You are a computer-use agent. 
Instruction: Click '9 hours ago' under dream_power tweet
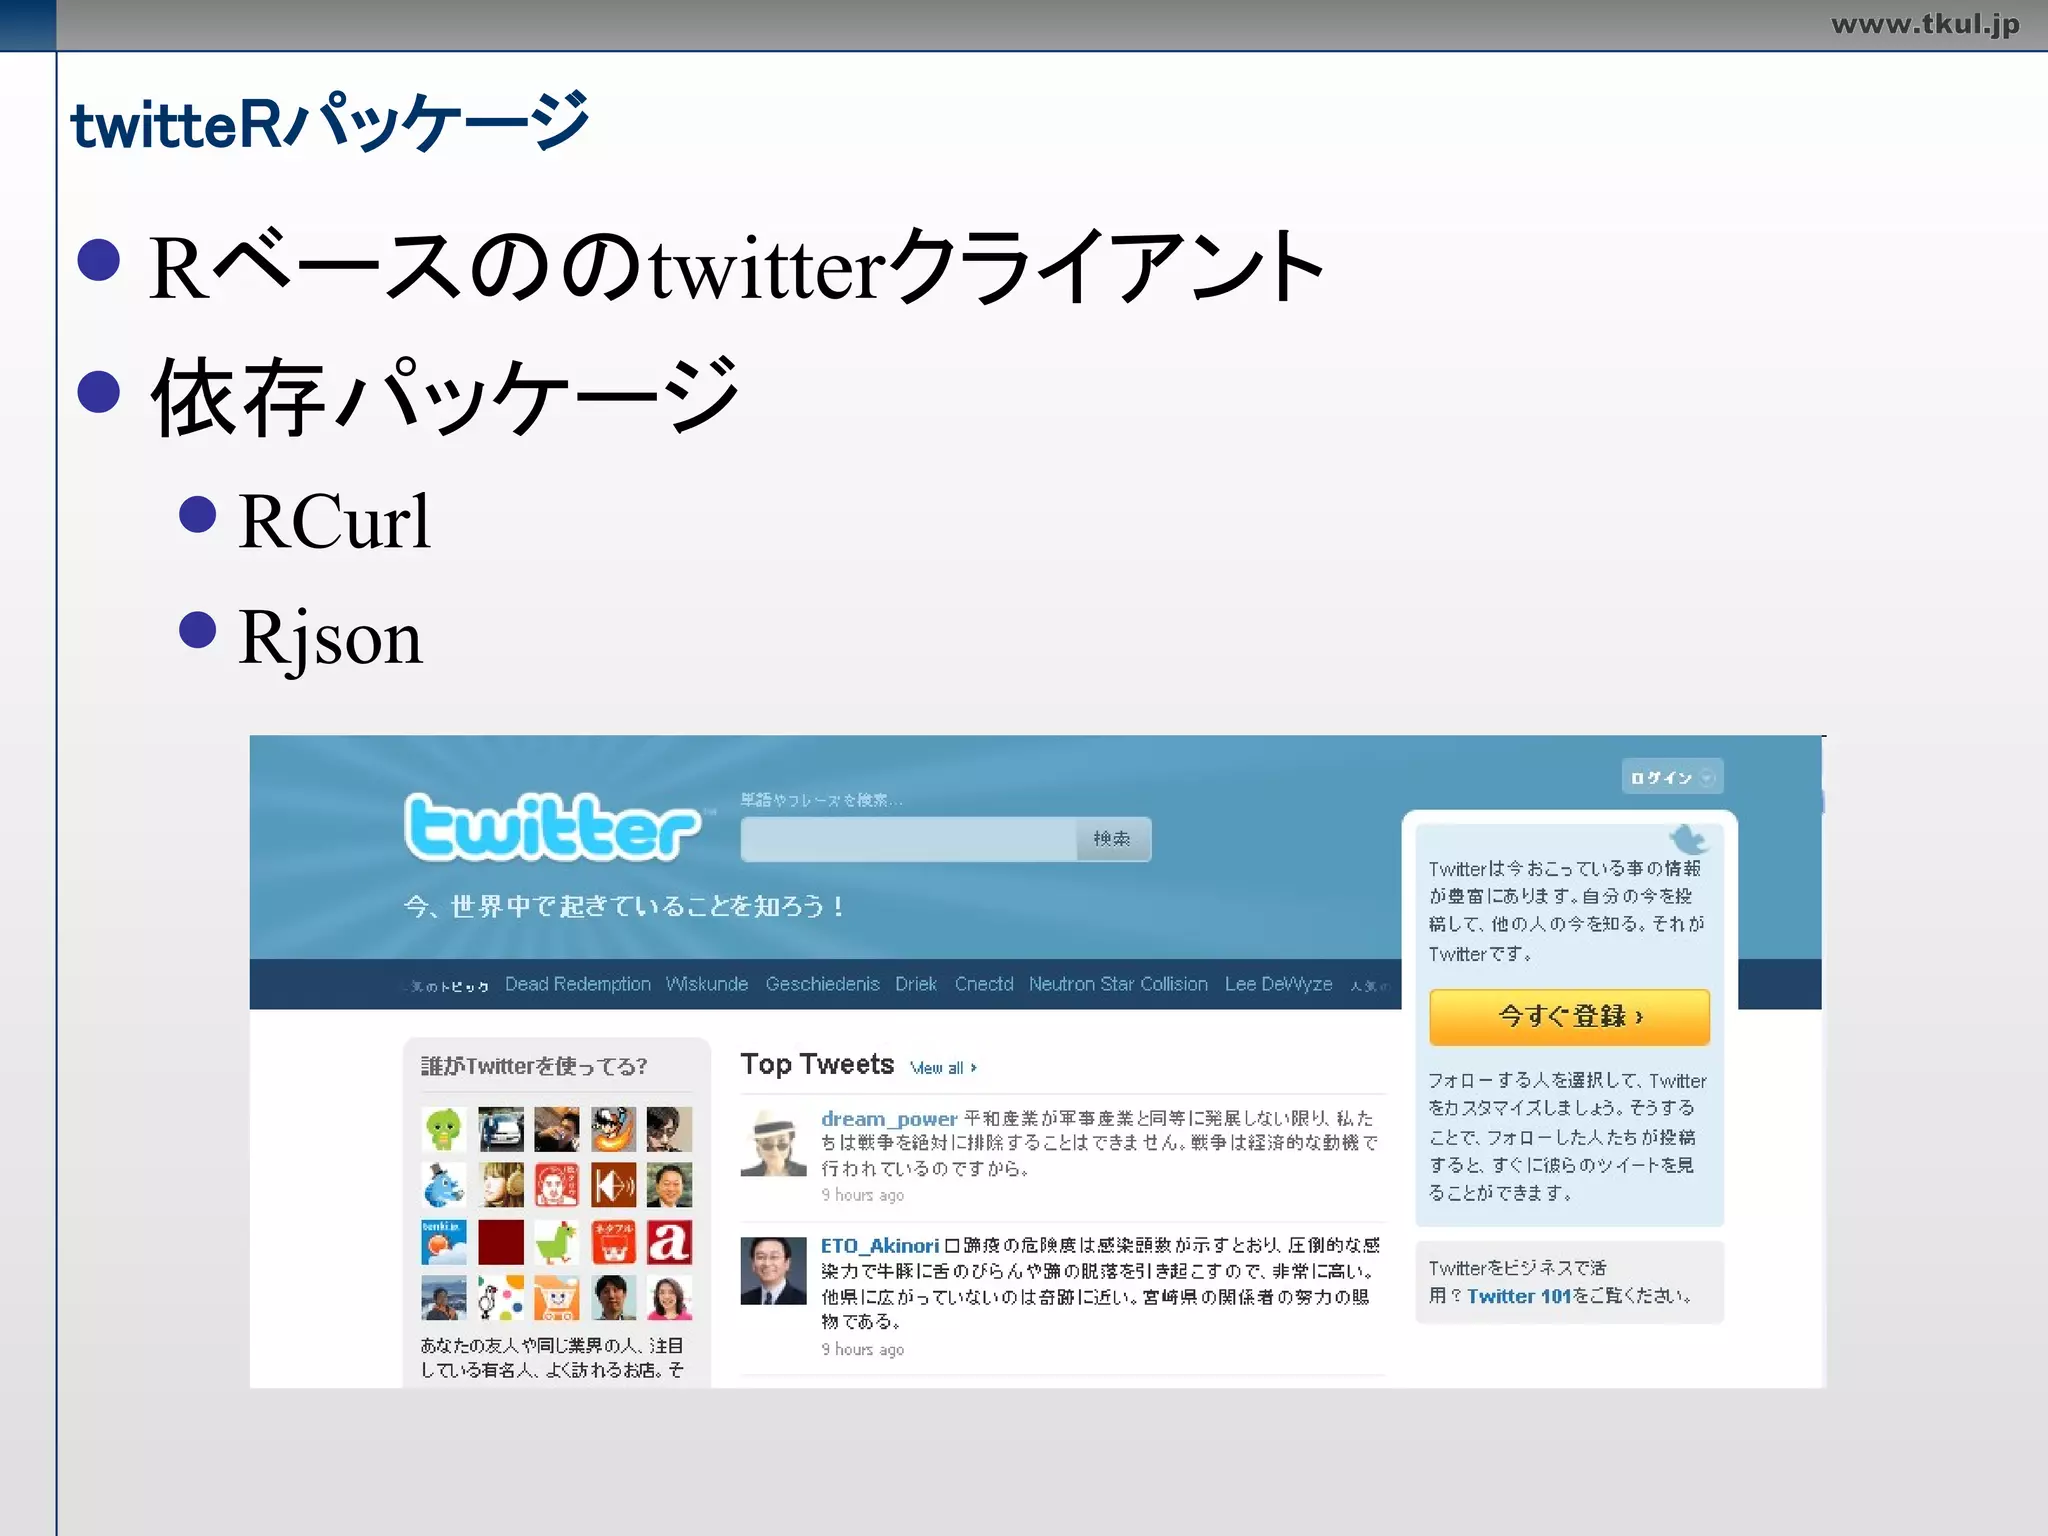tap(862, 1195)
